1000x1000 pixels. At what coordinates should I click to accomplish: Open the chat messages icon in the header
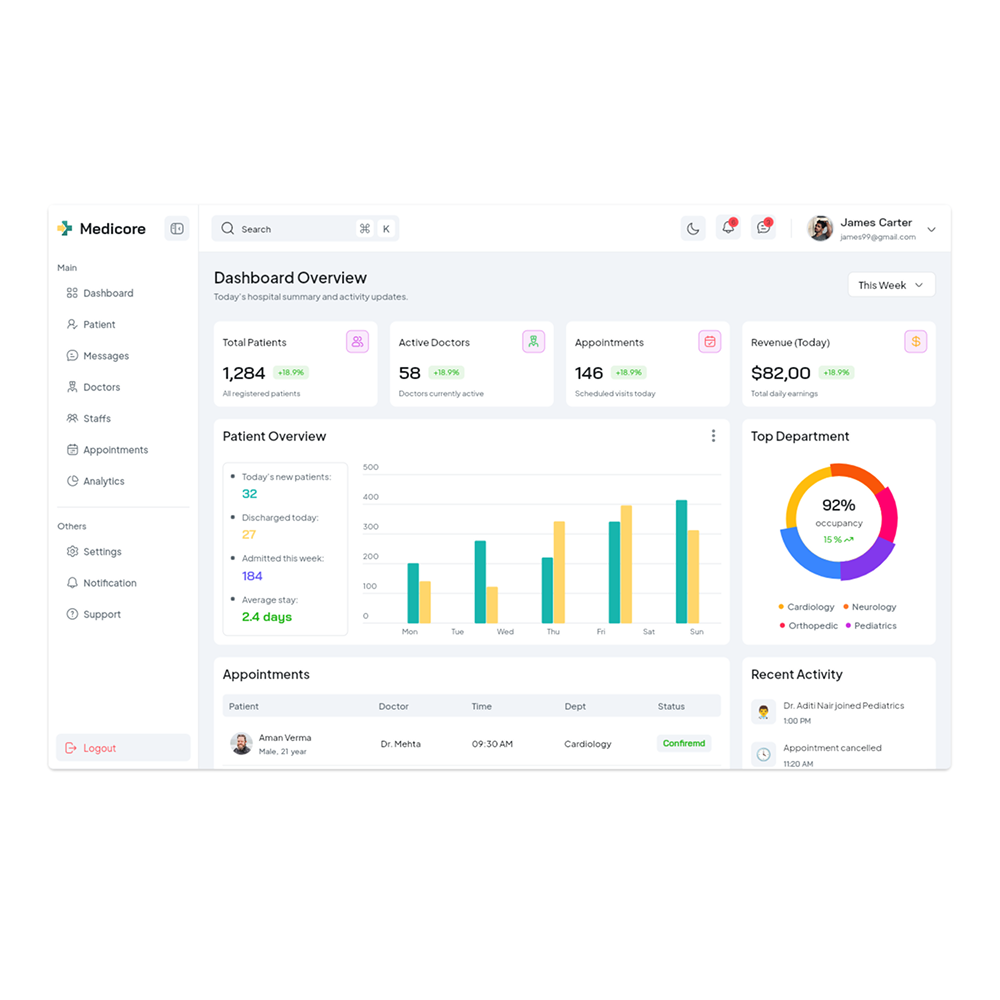[764, 228]
